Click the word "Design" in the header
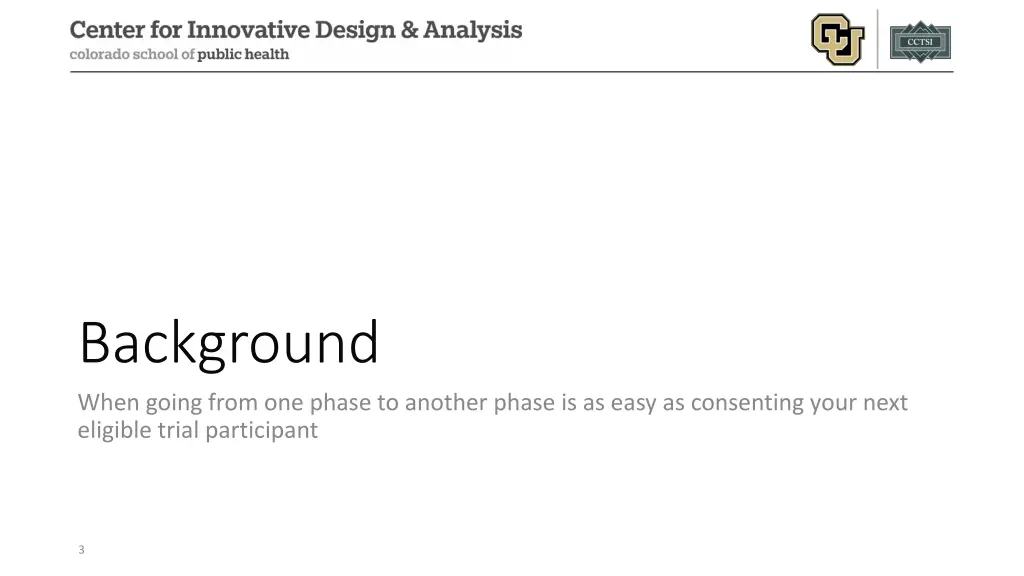The image size is (1024, 576). 355,31
